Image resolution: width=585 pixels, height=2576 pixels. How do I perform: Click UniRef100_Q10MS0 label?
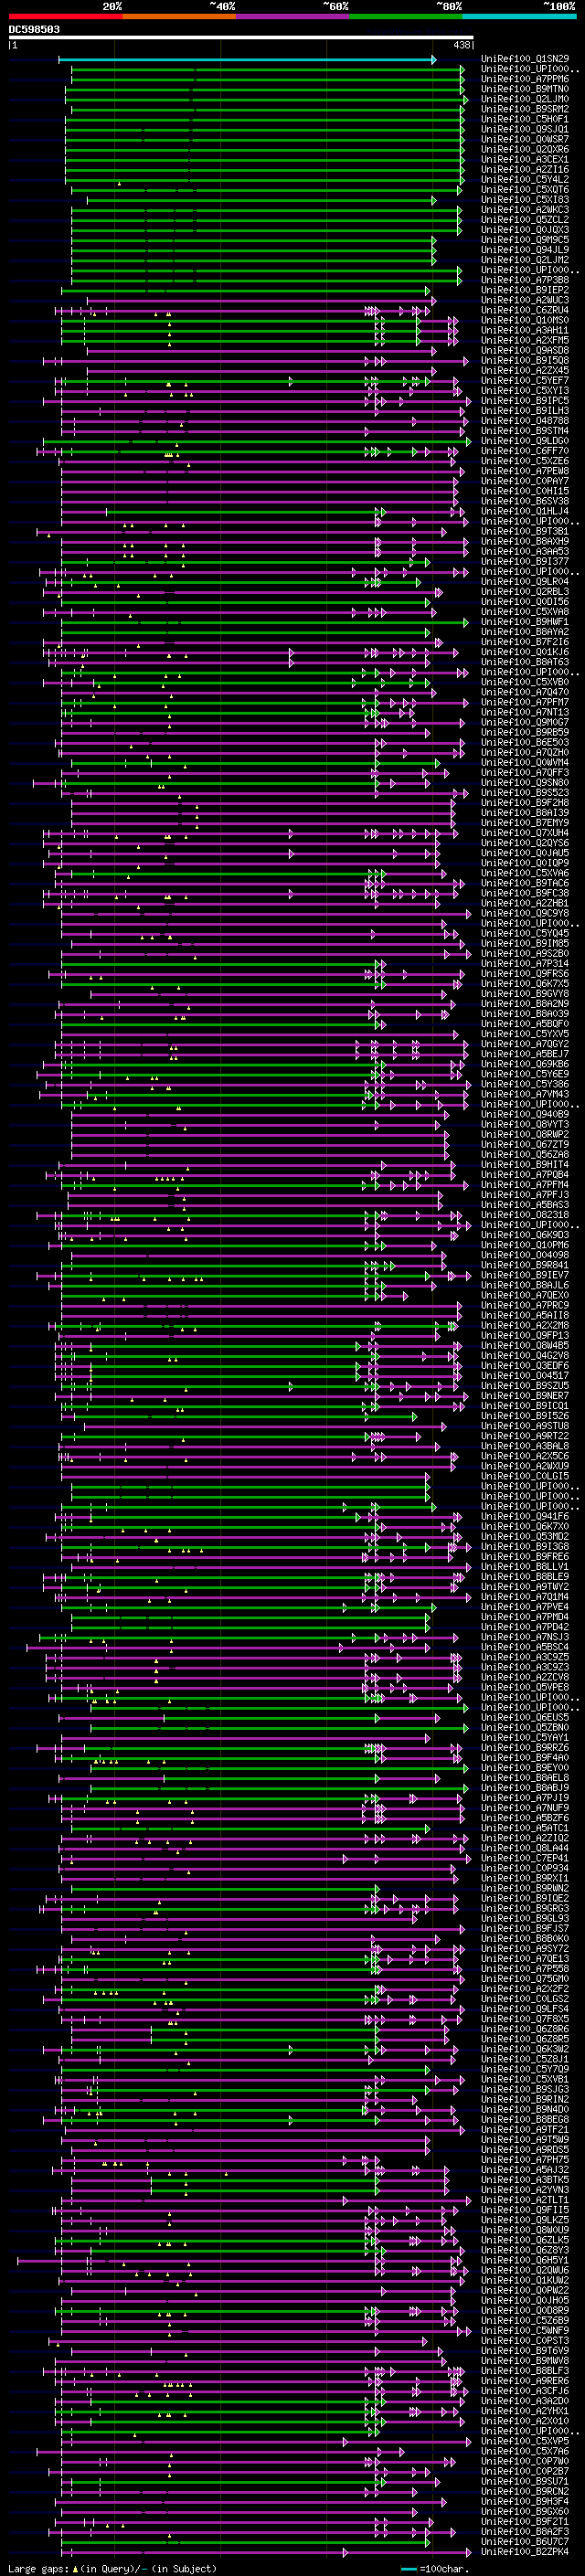tap(525, 321)
